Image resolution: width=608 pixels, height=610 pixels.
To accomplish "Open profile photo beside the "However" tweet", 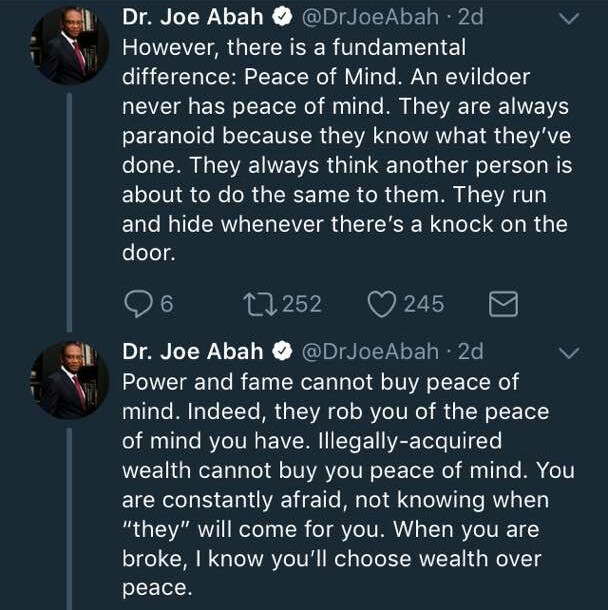I will pos(69,46).
